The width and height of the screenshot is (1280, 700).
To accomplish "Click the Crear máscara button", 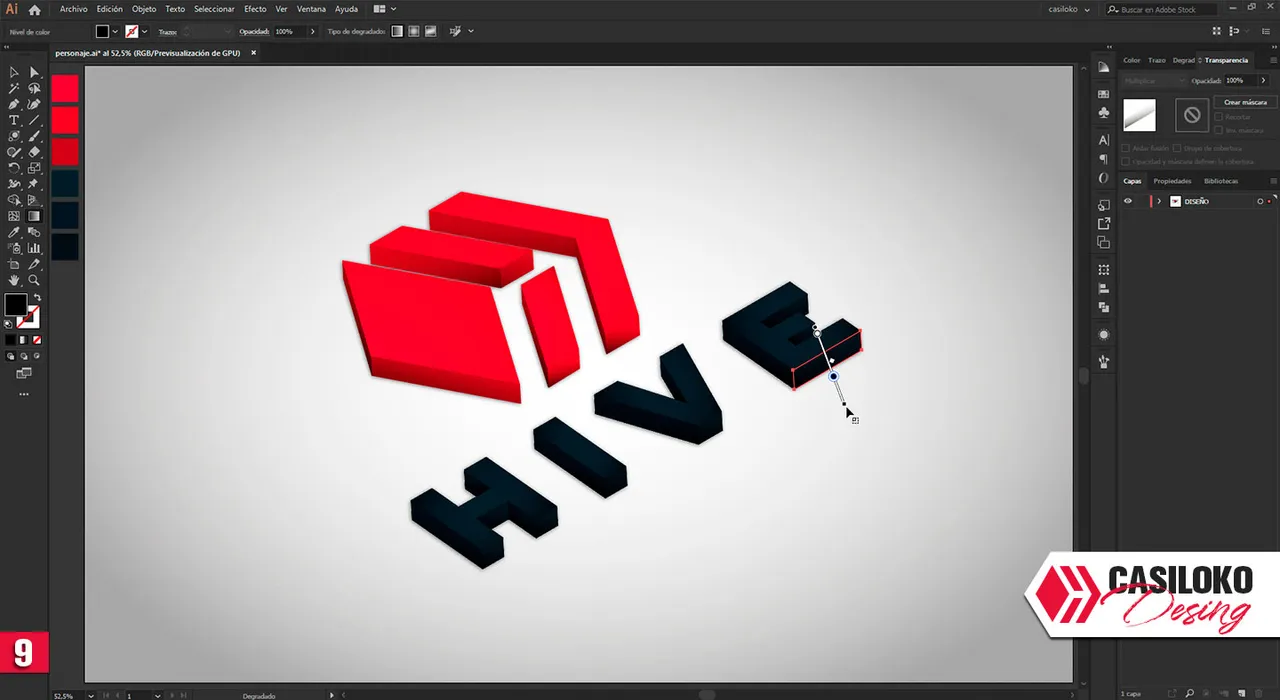I will click(1245, 102).
